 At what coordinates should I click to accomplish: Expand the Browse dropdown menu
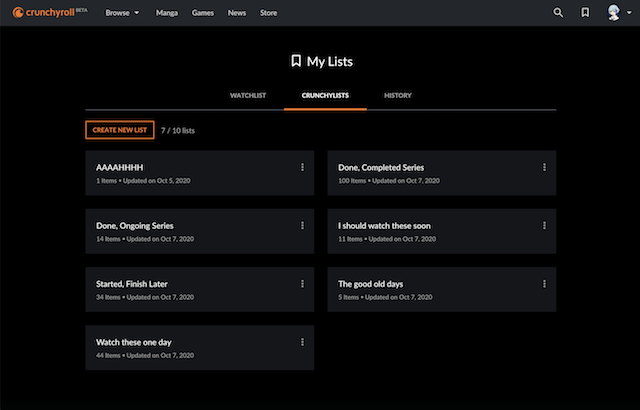(122, 13)
